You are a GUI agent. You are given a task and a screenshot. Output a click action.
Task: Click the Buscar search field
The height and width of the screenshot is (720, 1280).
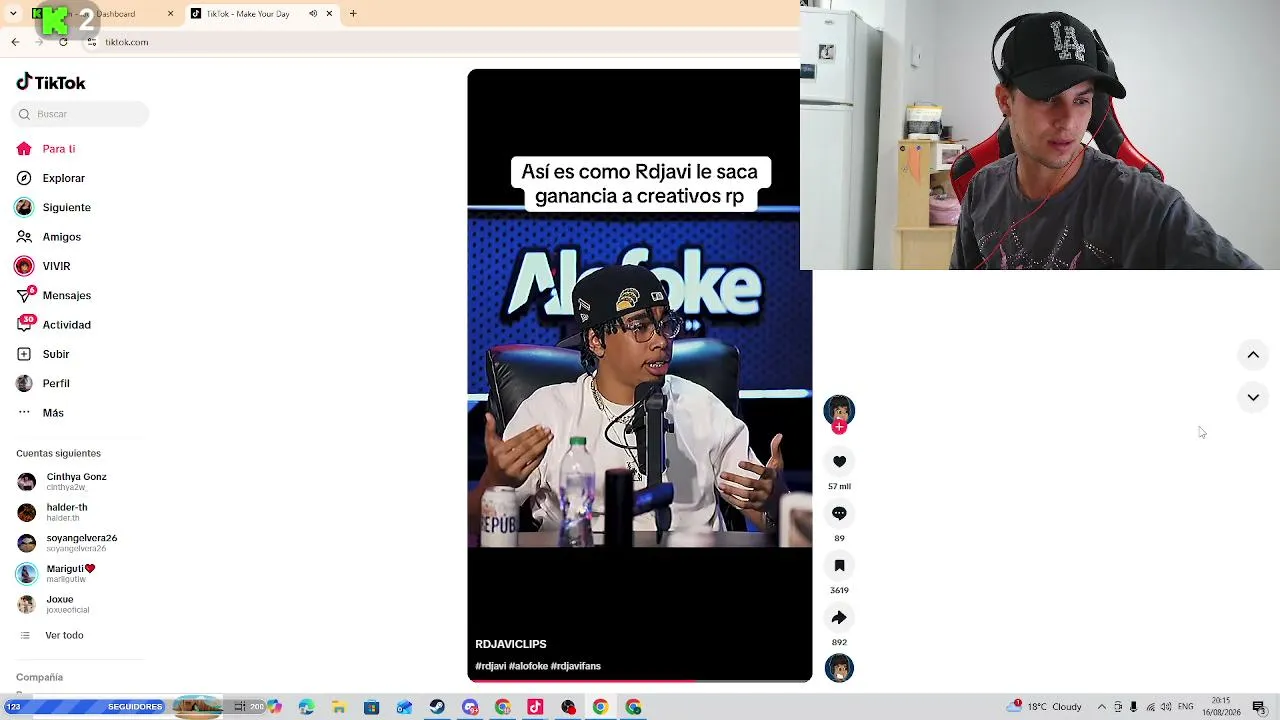(x=80, y=114)
